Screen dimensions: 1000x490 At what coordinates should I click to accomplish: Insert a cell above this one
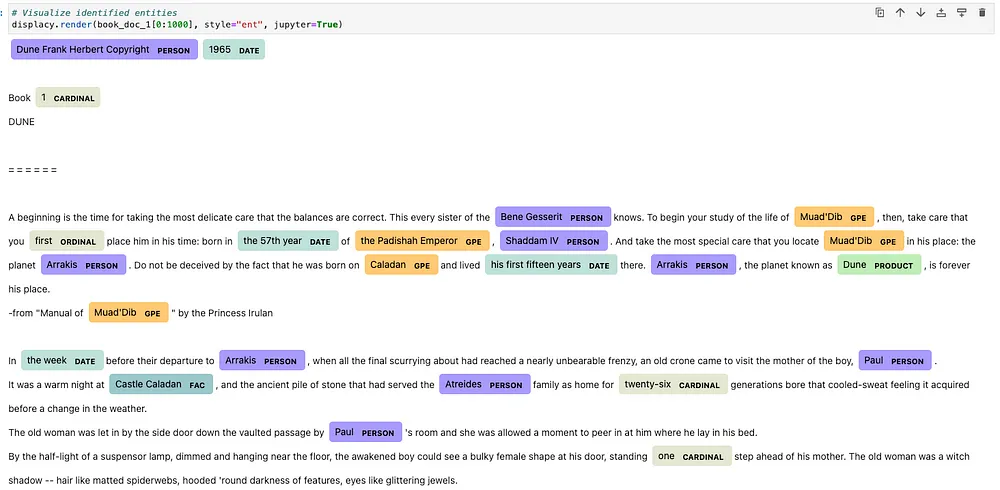click(x=941, y=13)
